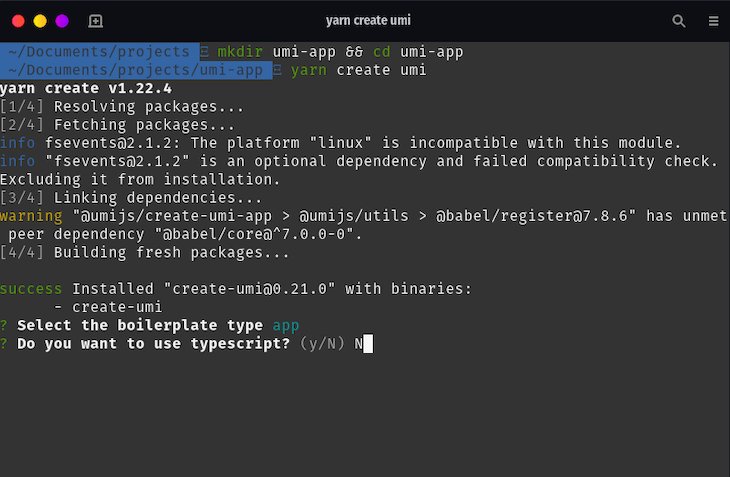The width and height of the screenshot is (730, 477).
Task: Click the prompt glyph before mkdir
Action: coord(204,52)
